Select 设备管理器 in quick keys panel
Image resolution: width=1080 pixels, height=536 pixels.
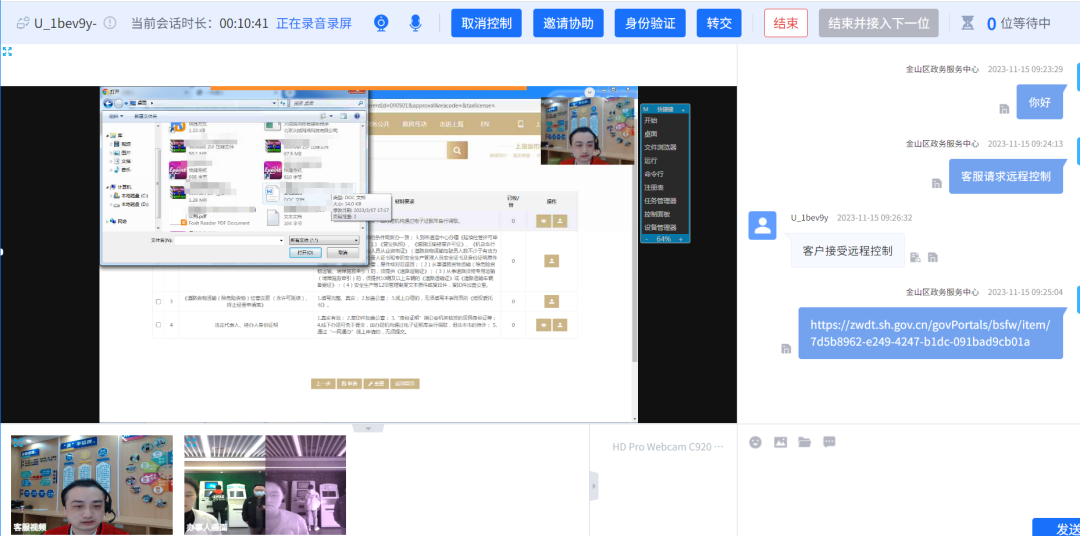pyautogui.click(x=660, y=227)
